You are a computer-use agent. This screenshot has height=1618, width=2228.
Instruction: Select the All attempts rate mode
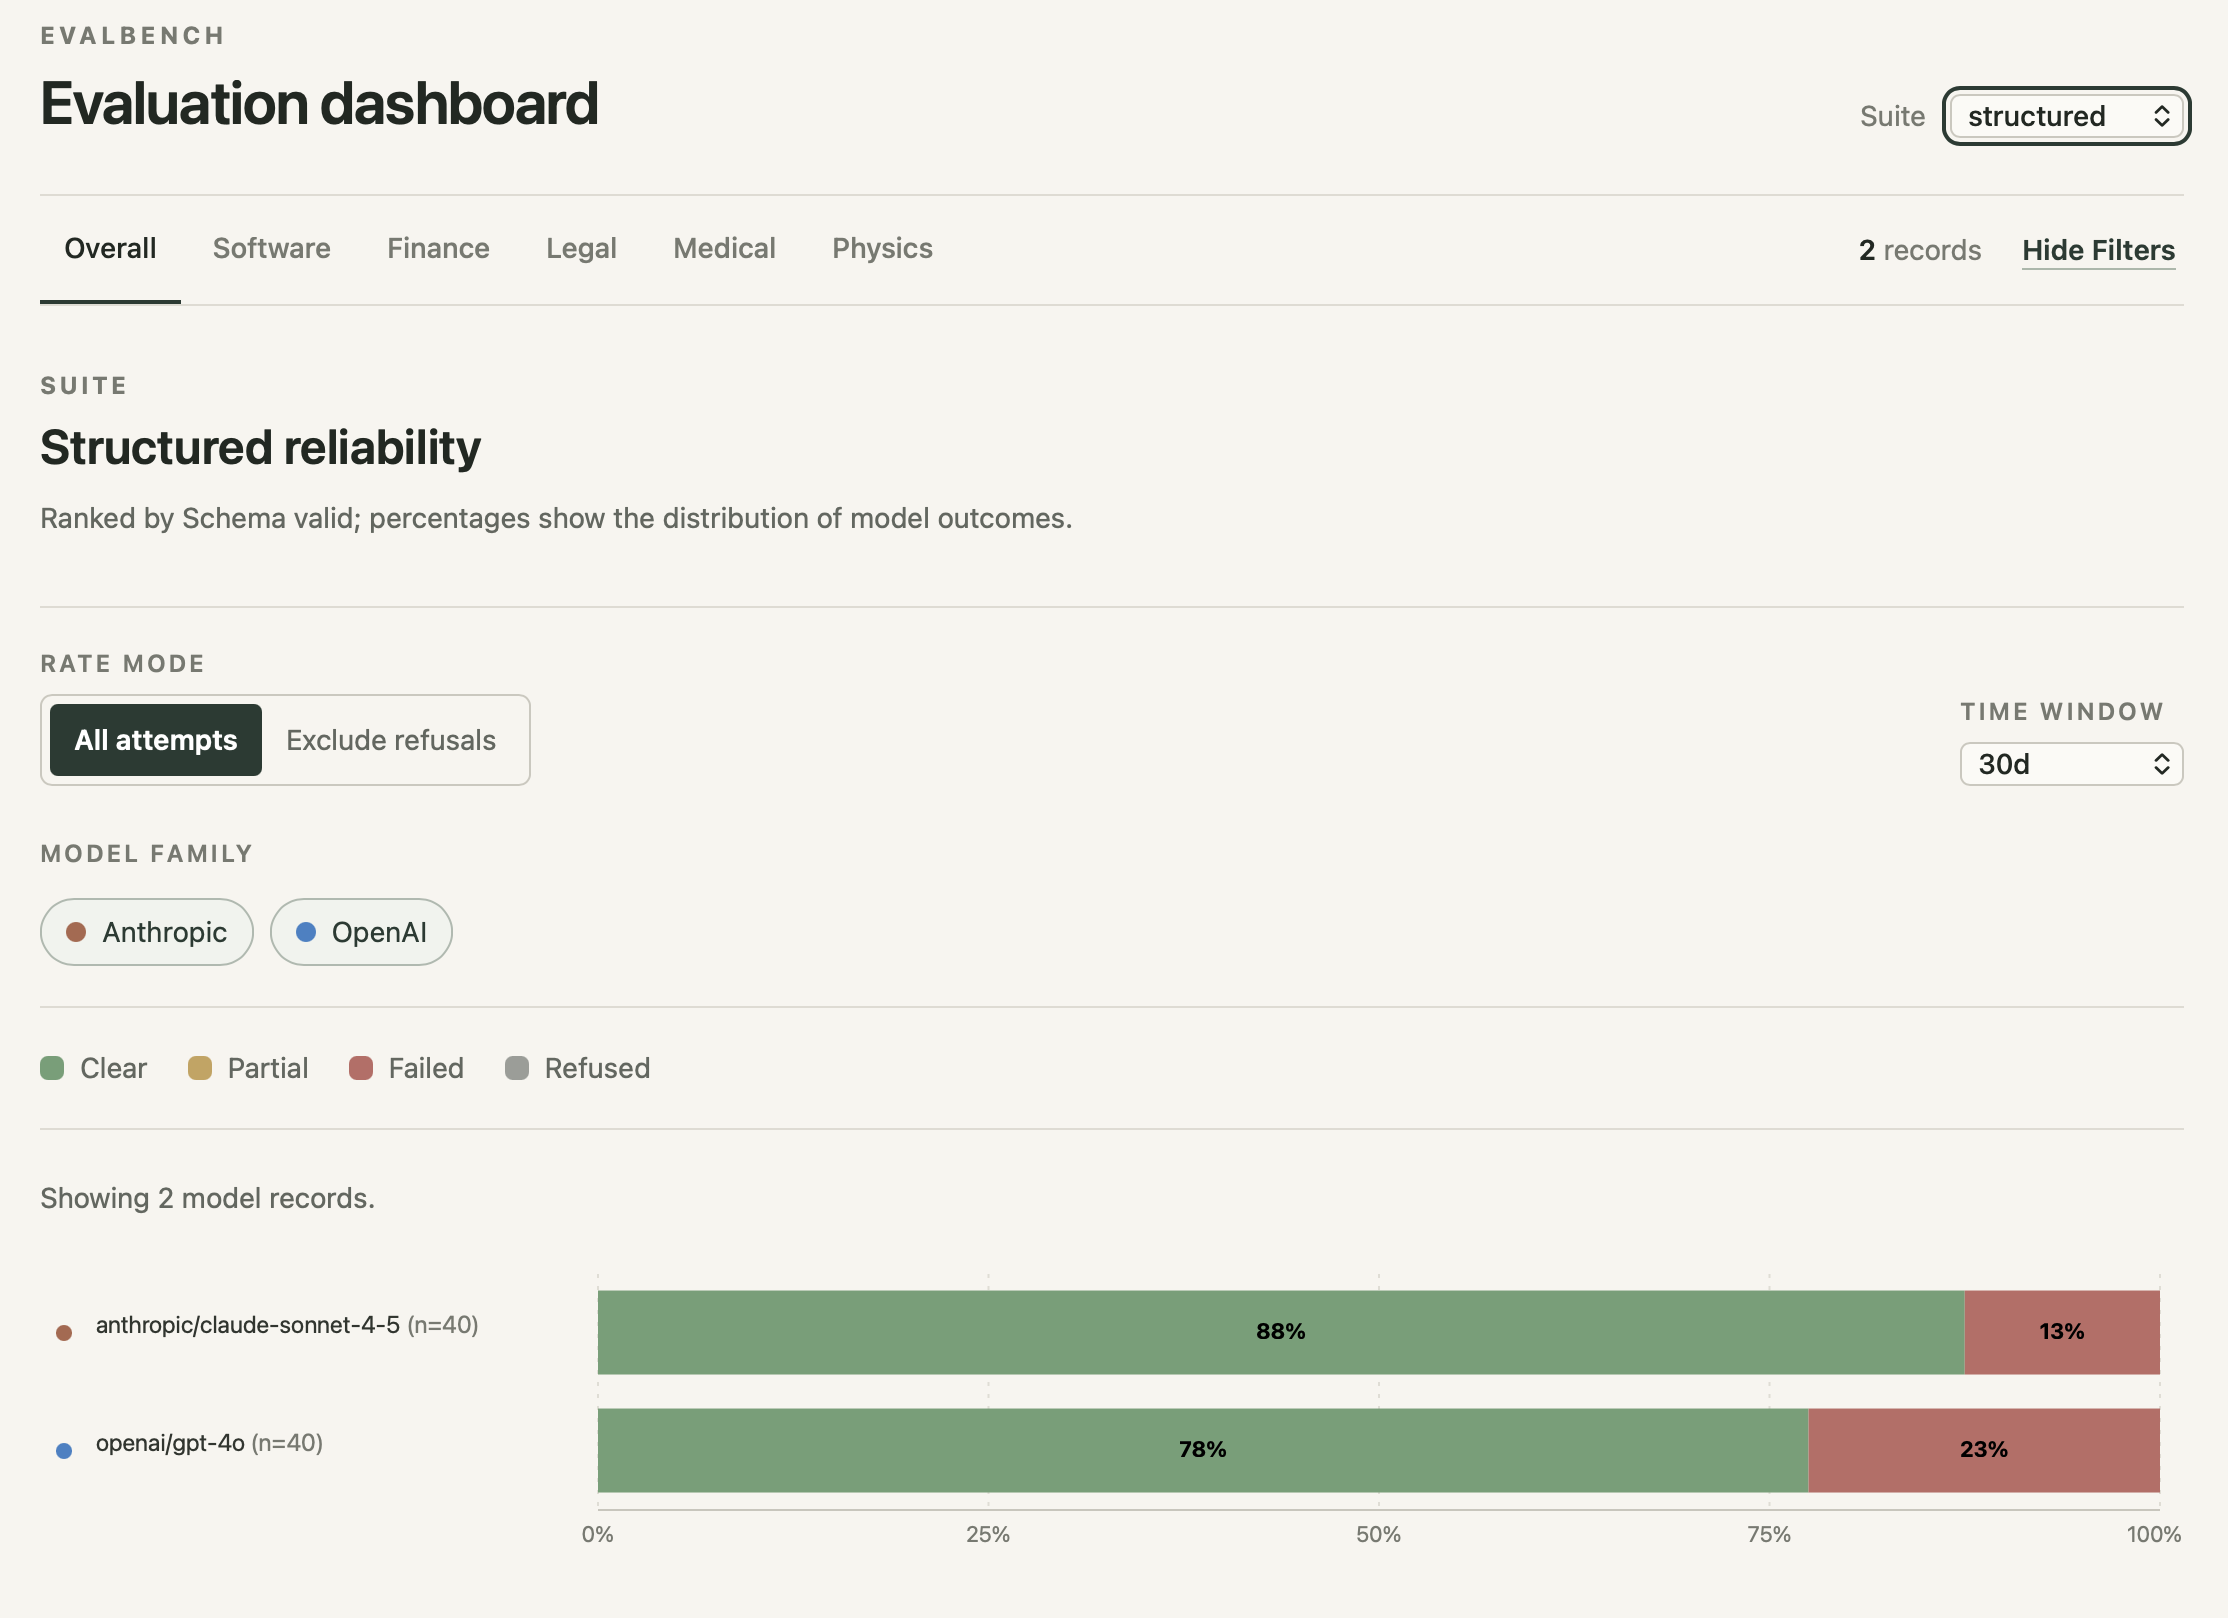tap(156, 740)
